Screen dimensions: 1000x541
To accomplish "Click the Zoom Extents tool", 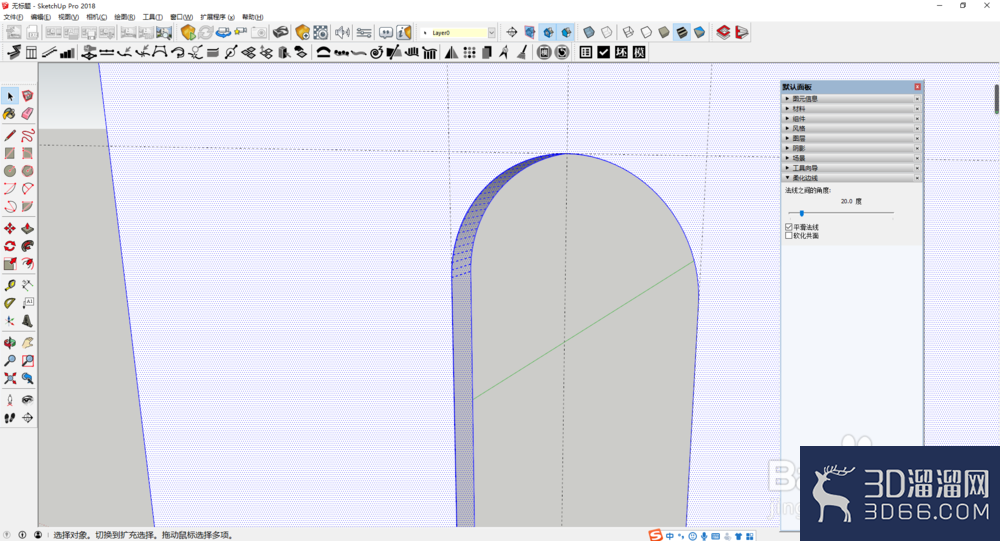I will [x=10, y=378].
